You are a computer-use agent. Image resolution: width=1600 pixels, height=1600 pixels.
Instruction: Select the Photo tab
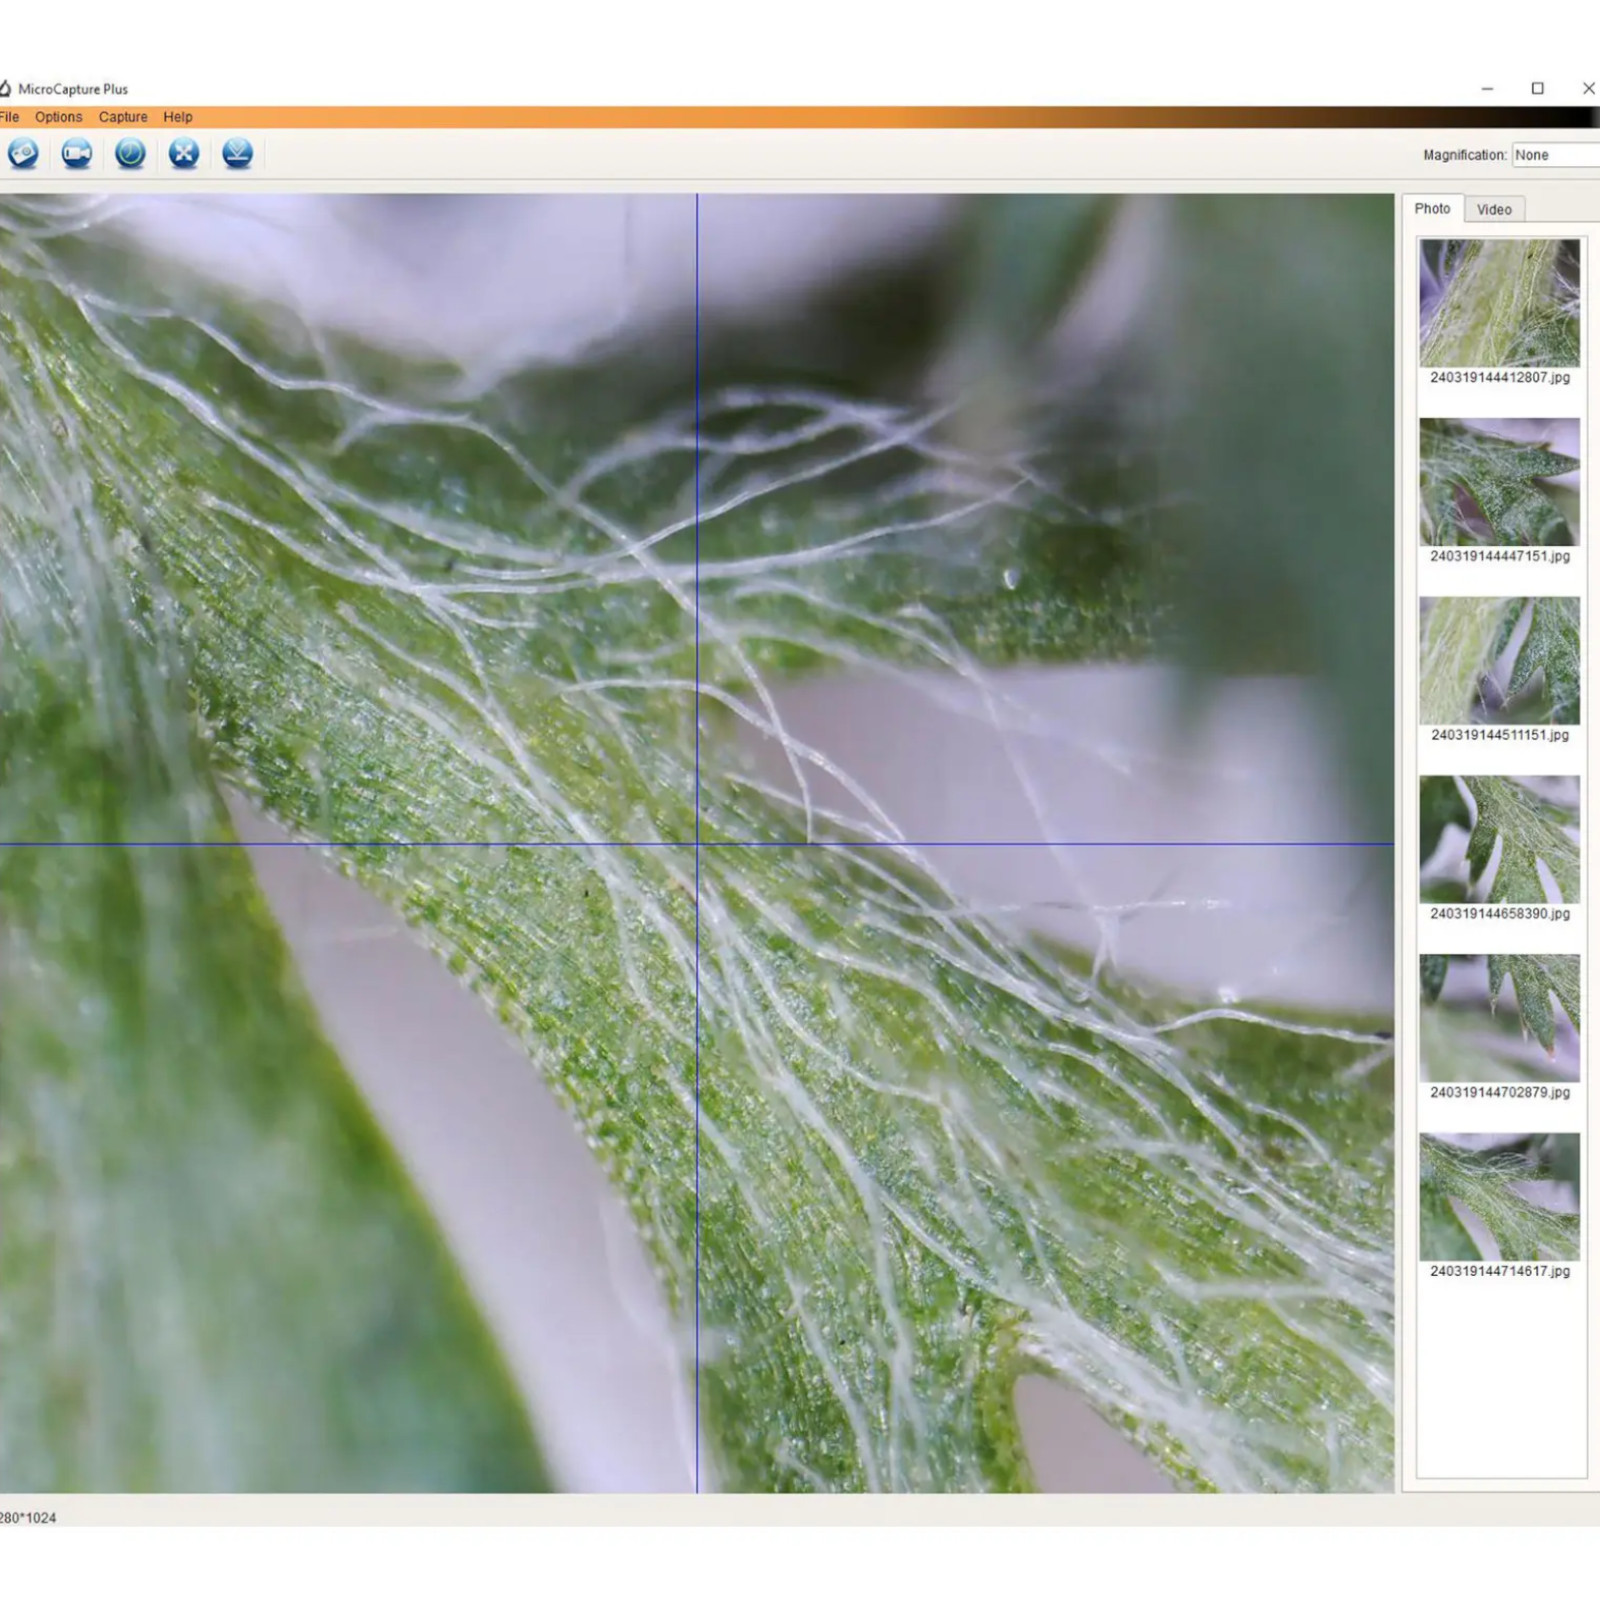pyautogui.click(x=1432, y=209)
